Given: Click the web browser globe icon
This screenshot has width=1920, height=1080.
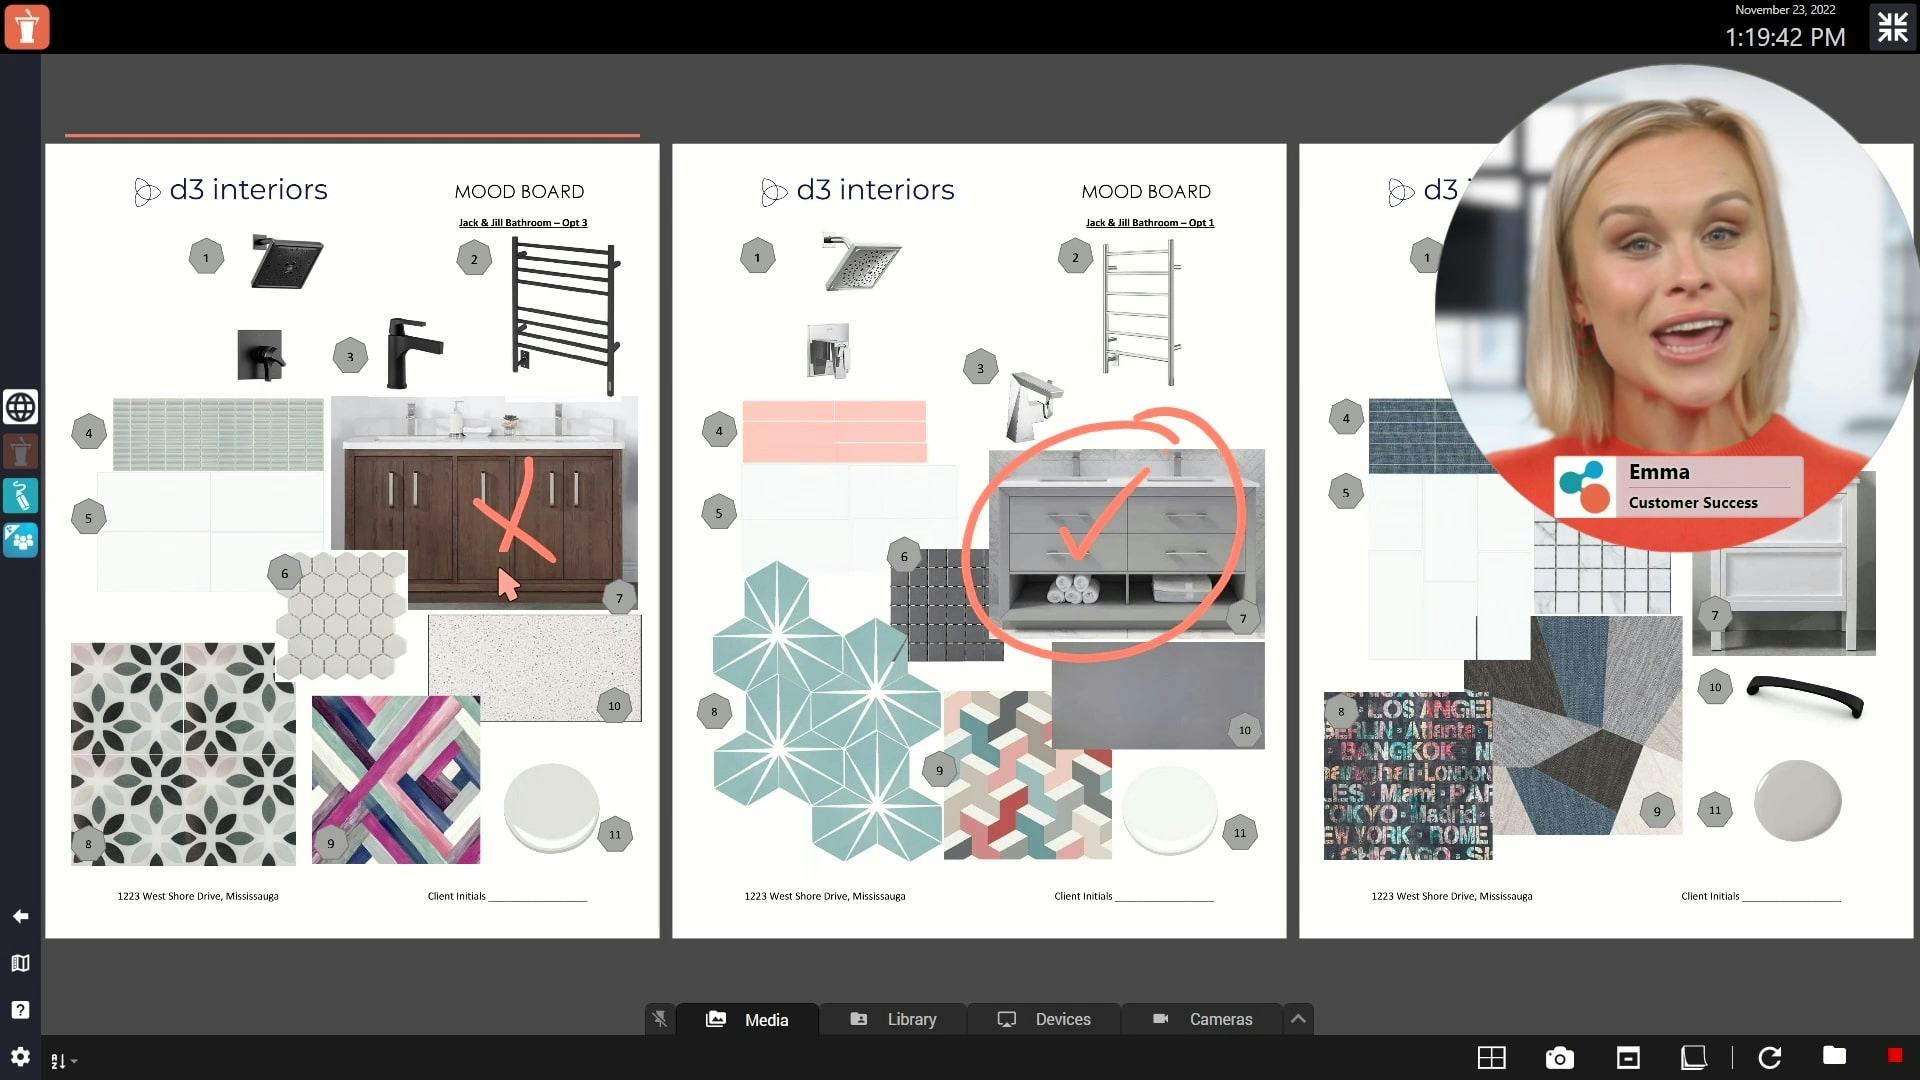Looking at the screenshot, I should coord(20,407).
